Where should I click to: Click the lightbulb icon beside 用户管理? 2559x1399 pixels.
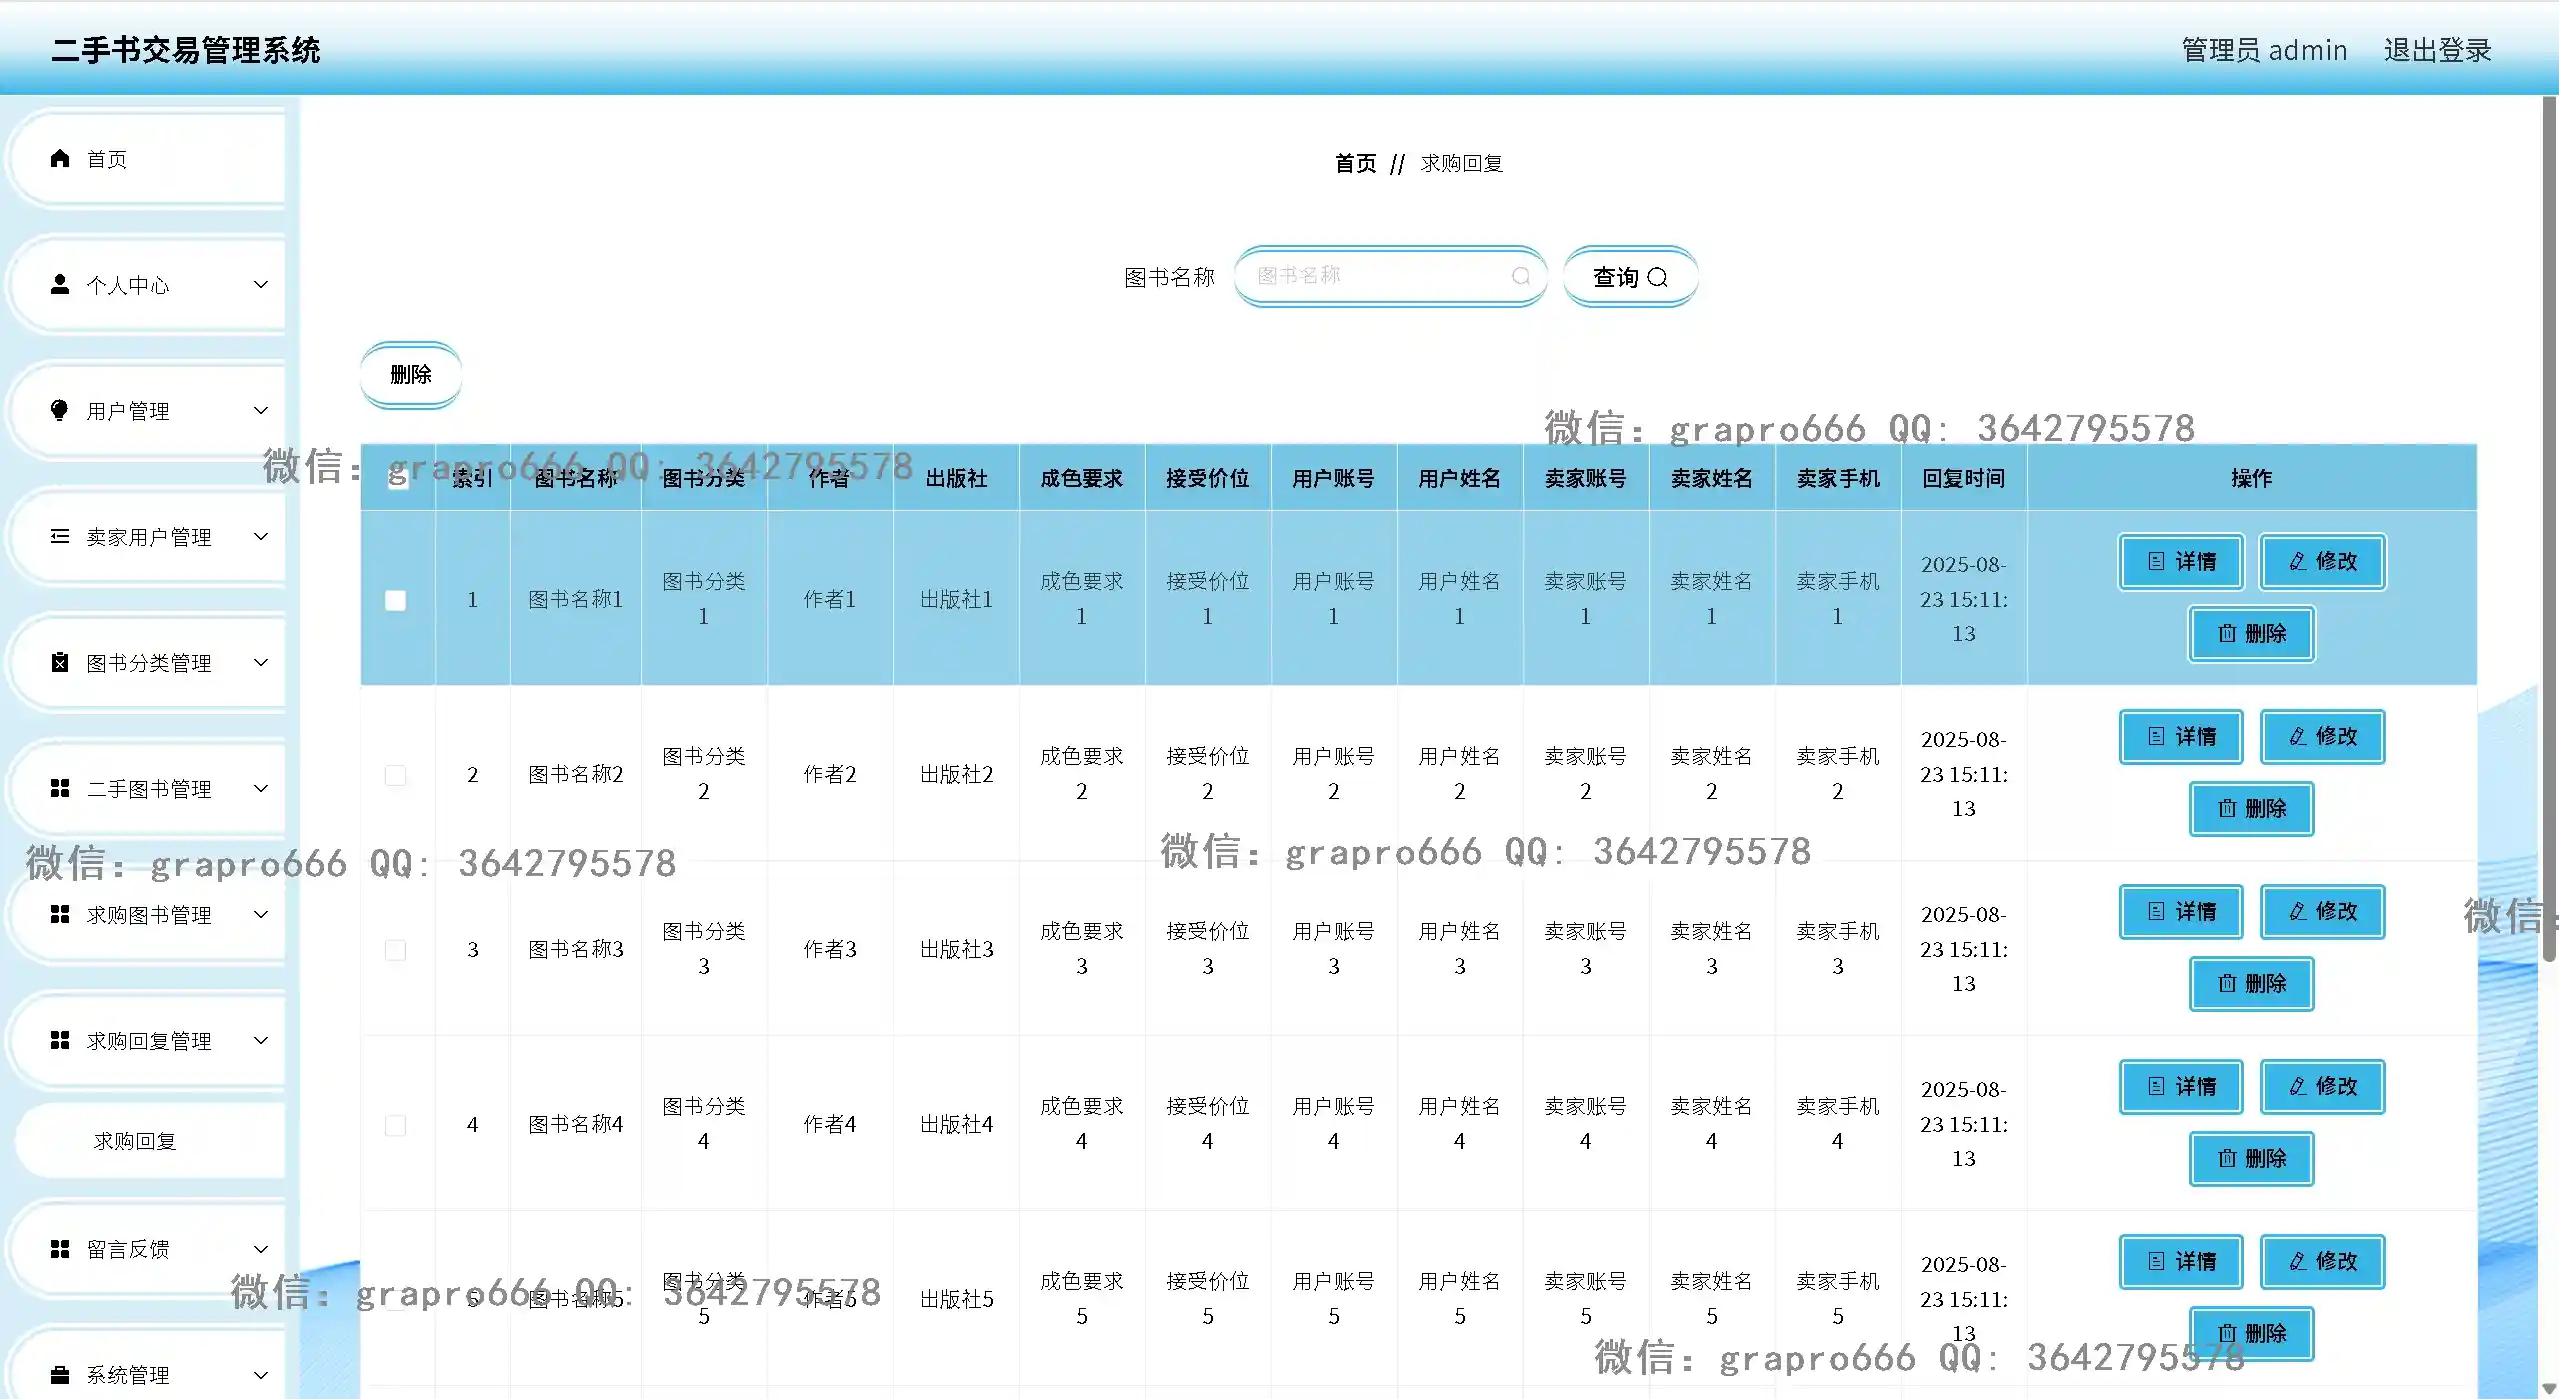(x=60, y=410)
